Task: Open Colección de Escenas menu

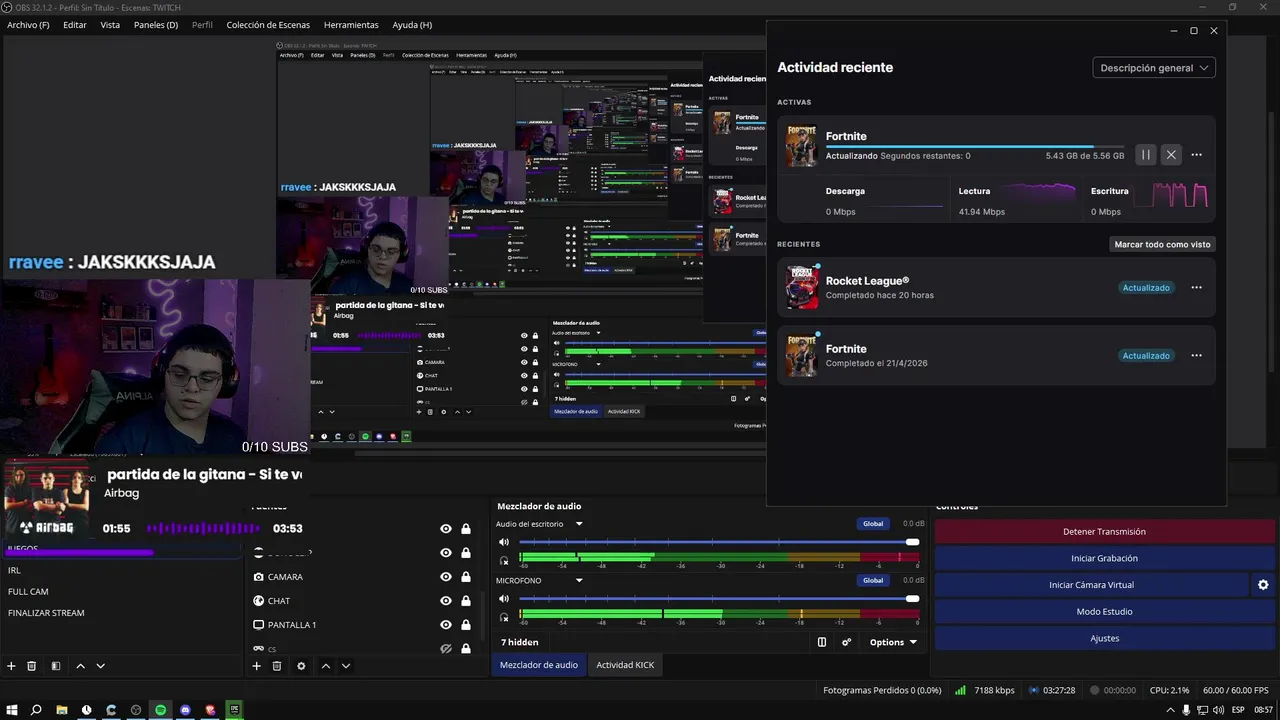Action: pos(268,25)
